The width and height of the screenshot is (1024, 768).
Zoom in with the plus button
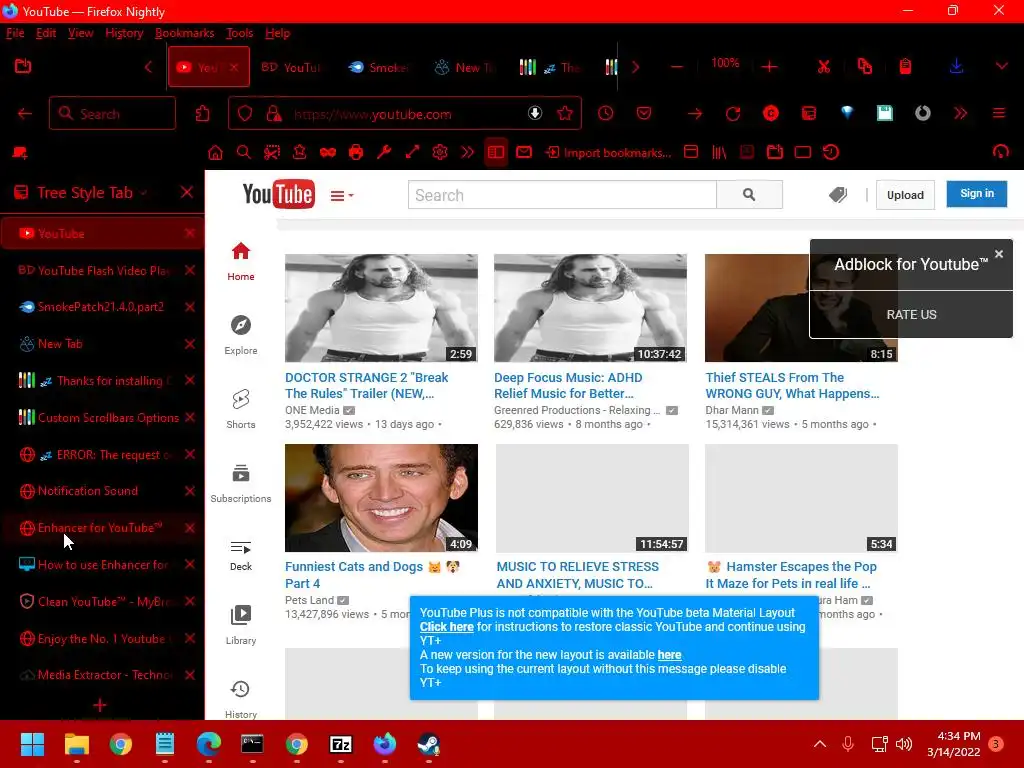point(769,67)
